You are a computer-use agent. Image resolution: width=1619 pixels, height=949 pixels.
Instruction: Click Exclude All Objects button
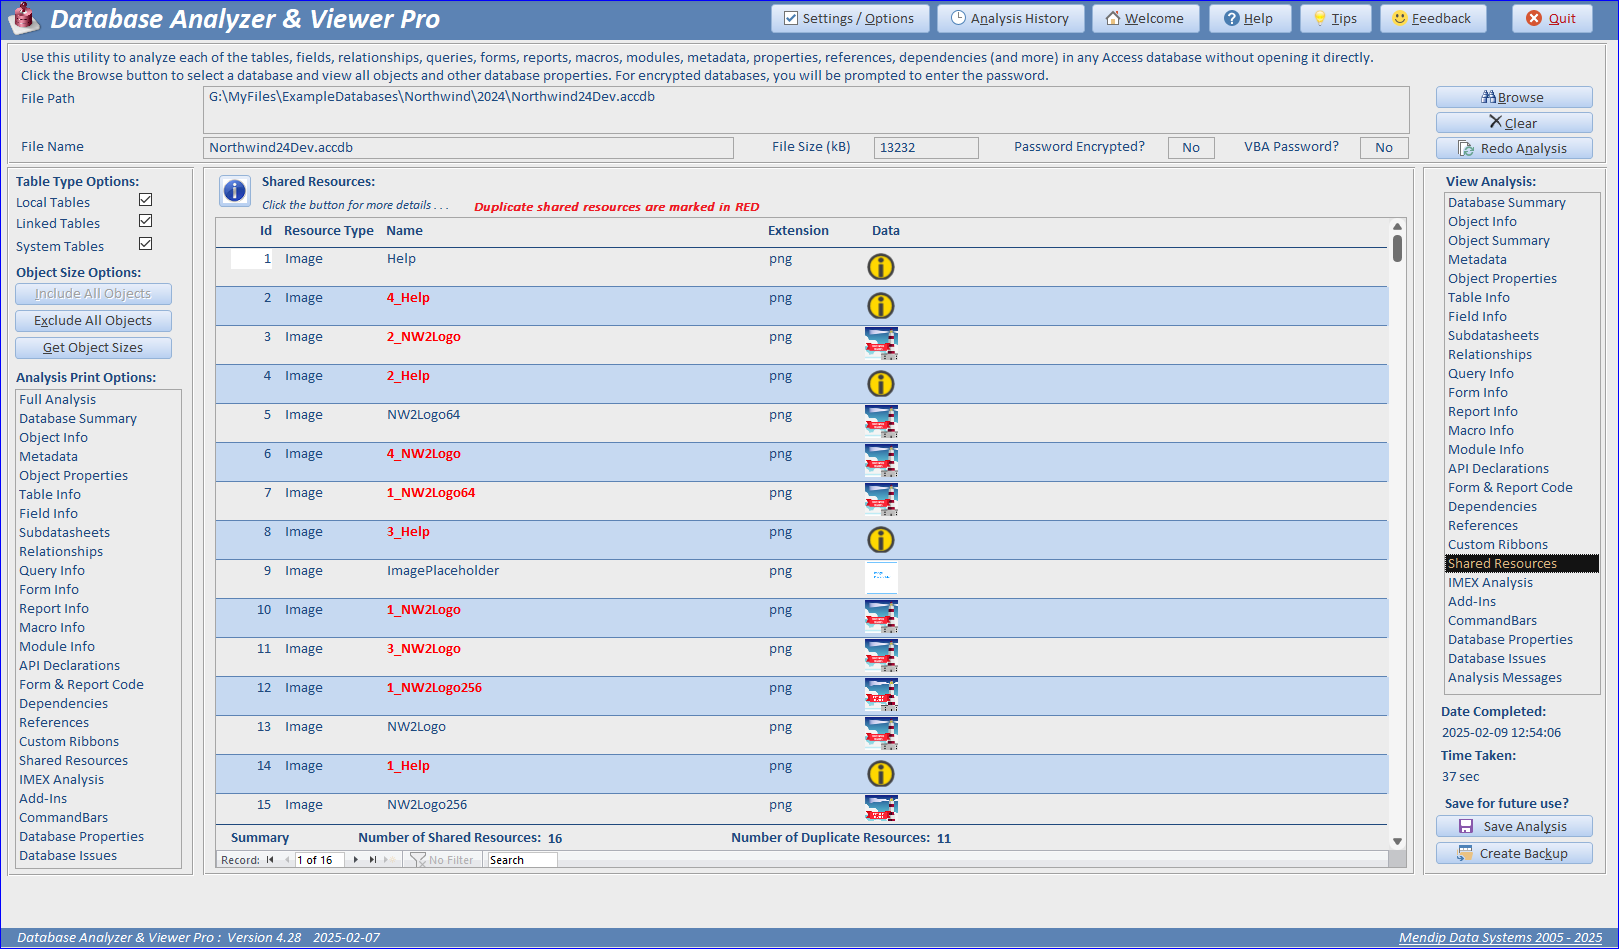pos(93,321)
